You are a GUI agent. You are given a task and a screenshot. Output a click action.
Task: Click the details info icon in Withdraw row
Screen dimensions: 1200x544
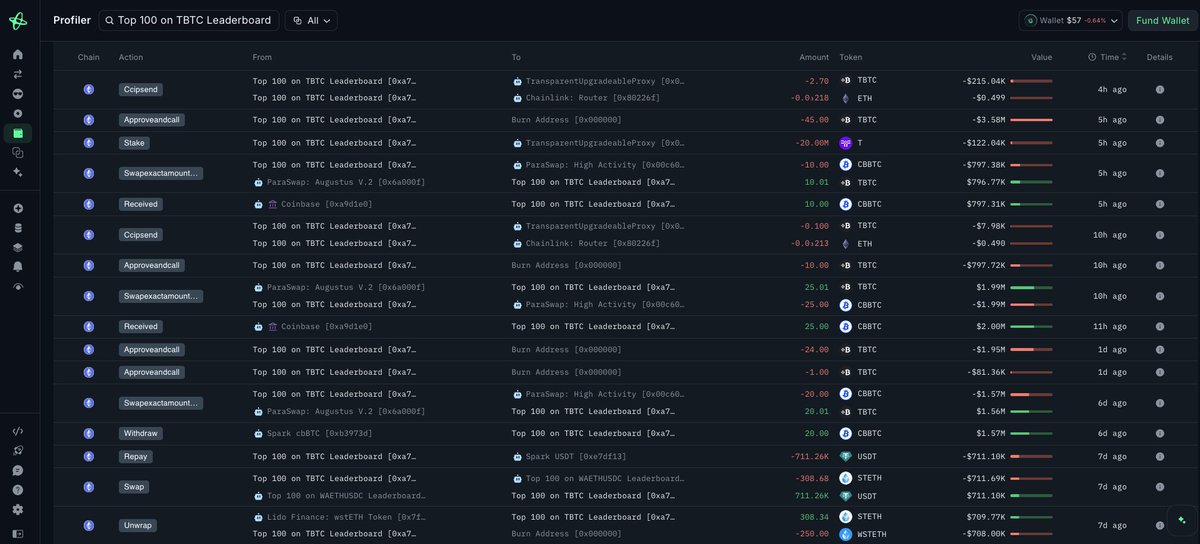click(1160, 434)
